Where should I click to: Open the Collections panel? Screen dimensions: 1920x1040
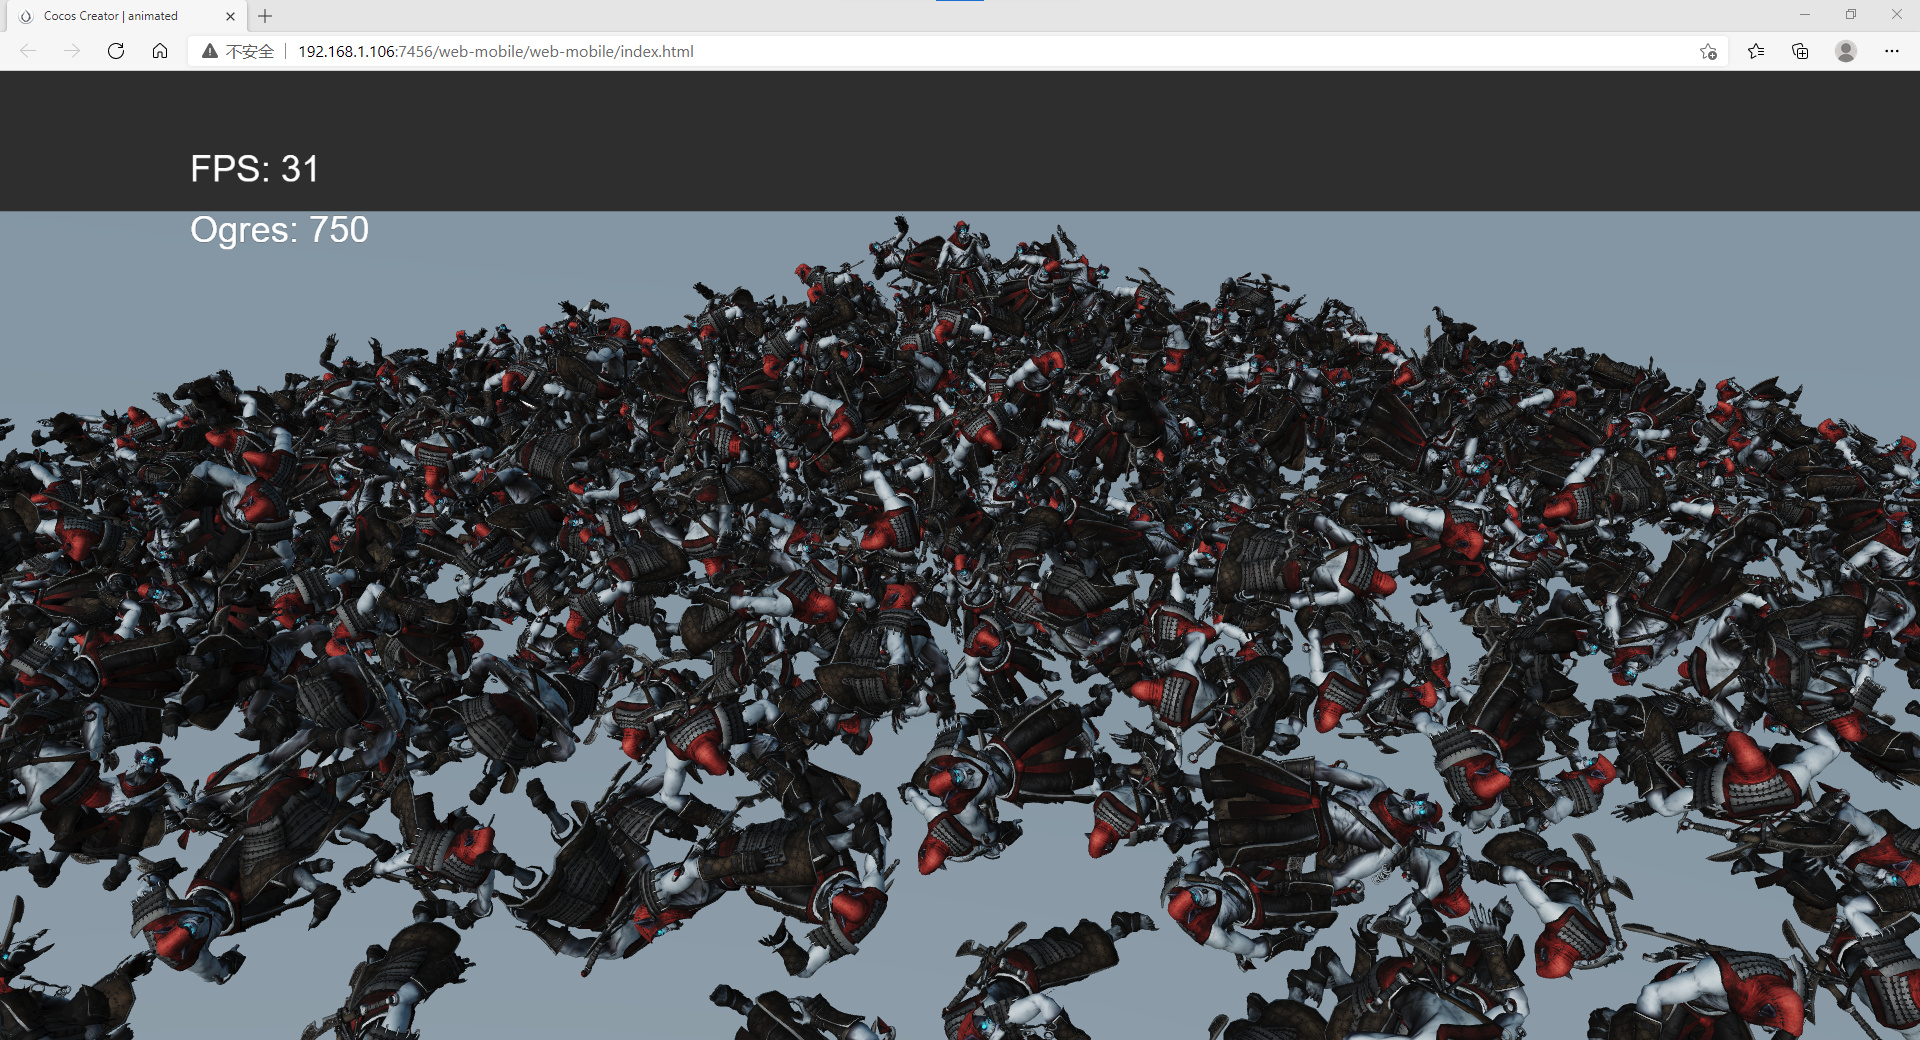pyautogui.click(x=1800, y=51)
